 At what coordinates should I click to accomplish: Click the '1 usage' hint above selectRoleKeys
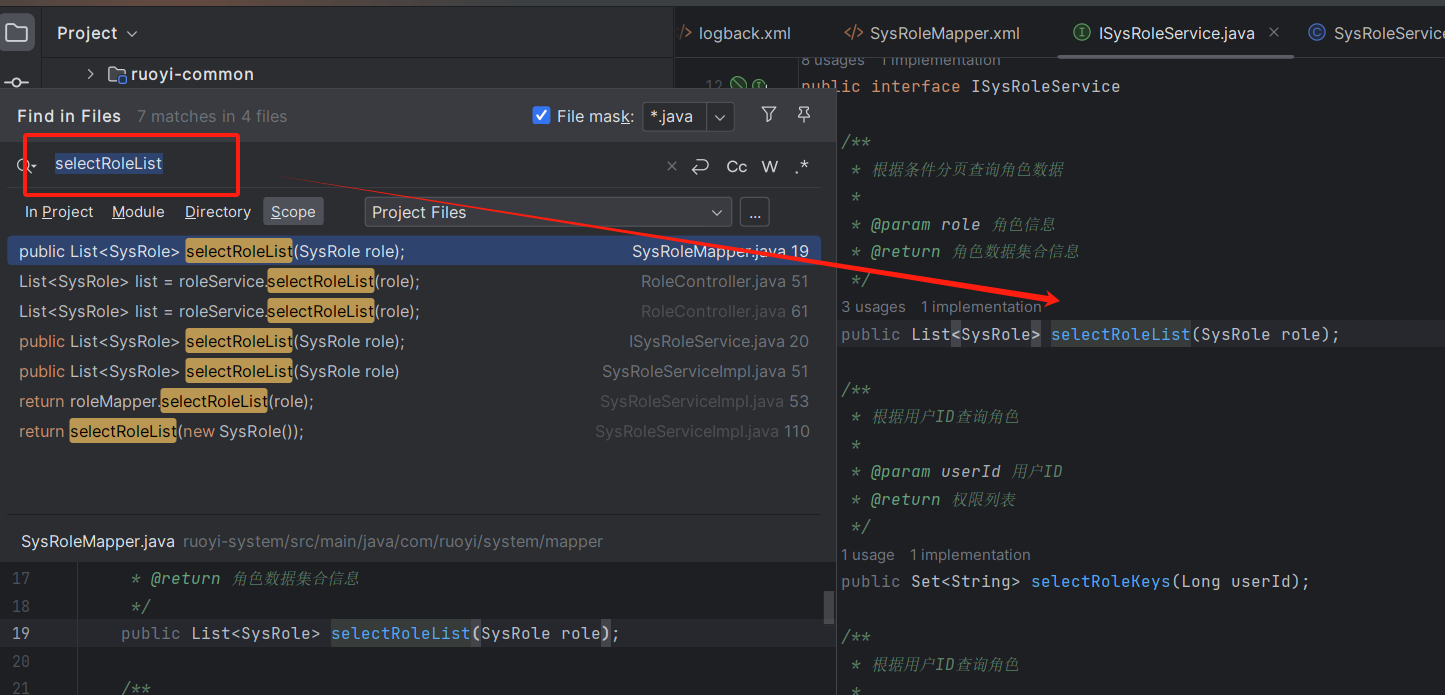(x=867, y=555)
